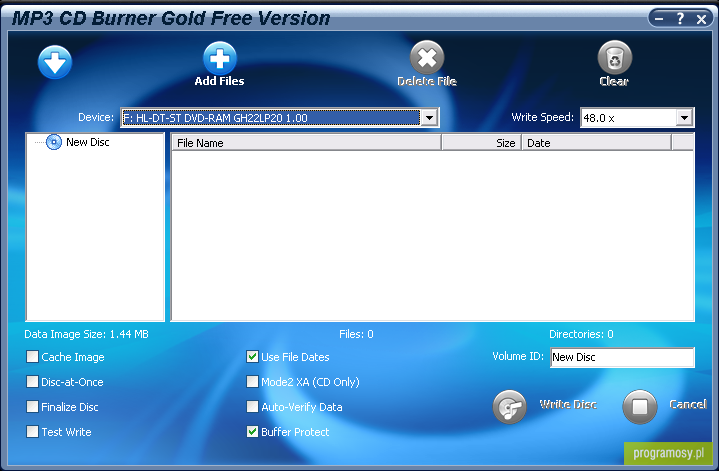
Task: Click the help question mark icon
Action: tap(680, 19)
